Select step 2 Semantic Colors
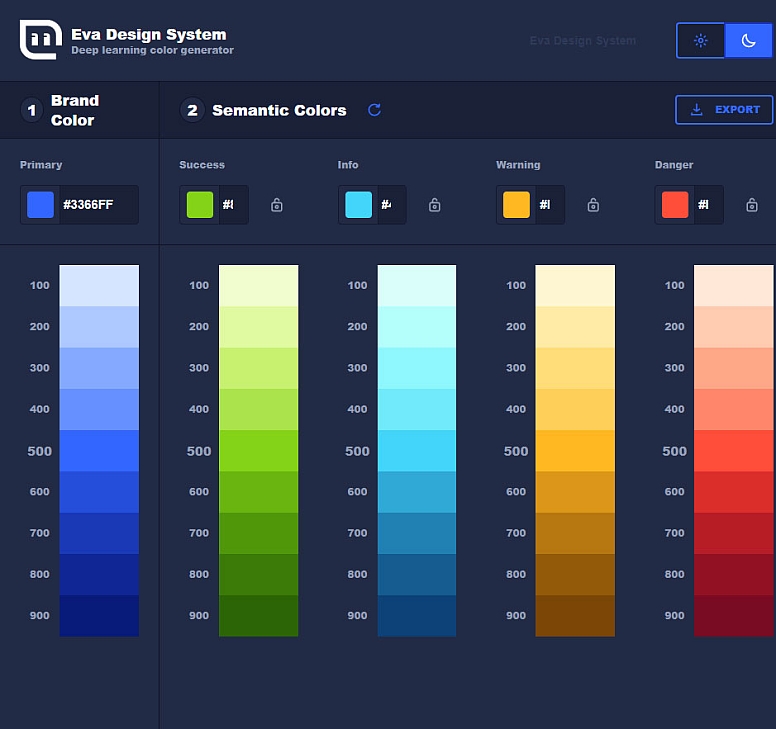Screen dimensions: 776x729 [263, 110]
